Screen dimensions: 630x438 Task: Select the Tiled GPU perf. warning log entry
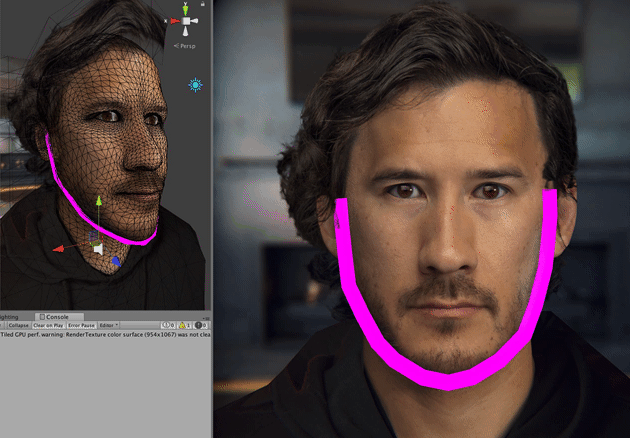click(x=106, y=334)
